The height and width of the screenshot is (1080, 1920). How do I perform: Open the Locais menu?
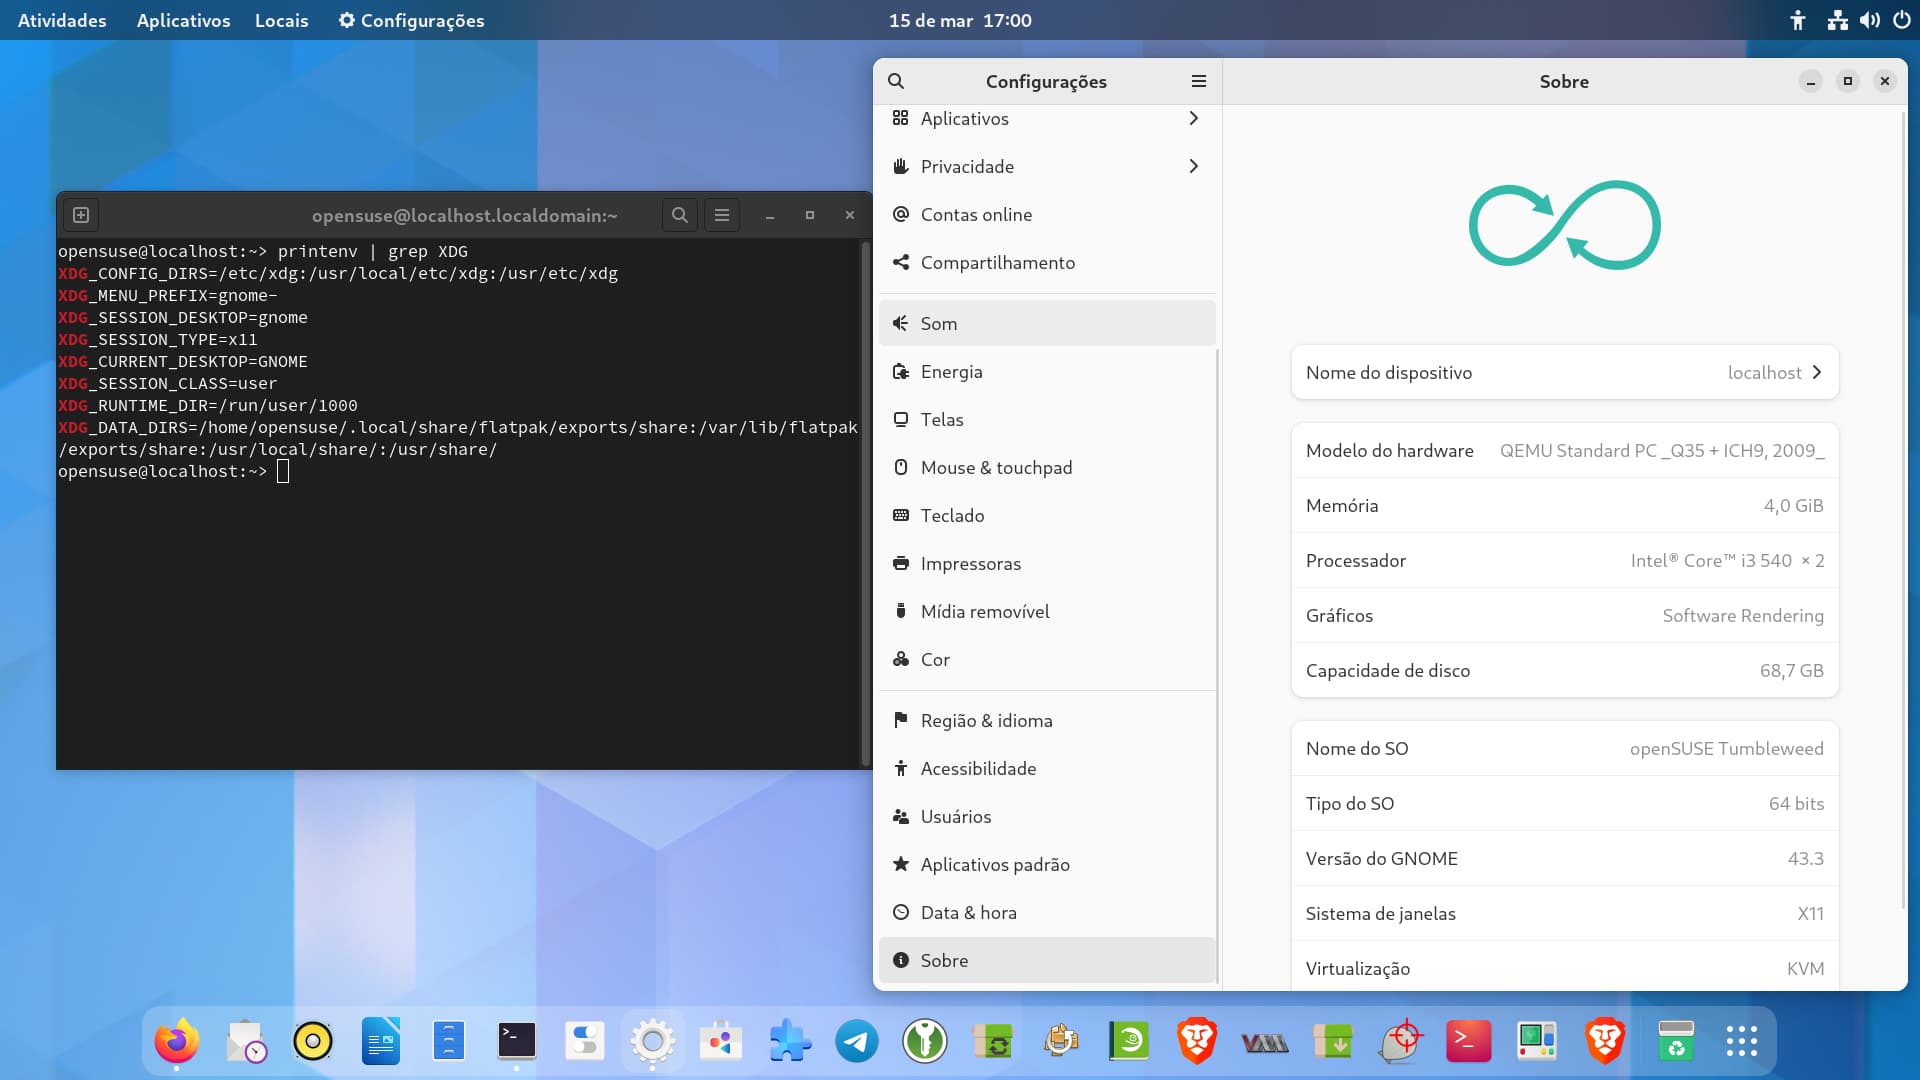click(281, 20)
